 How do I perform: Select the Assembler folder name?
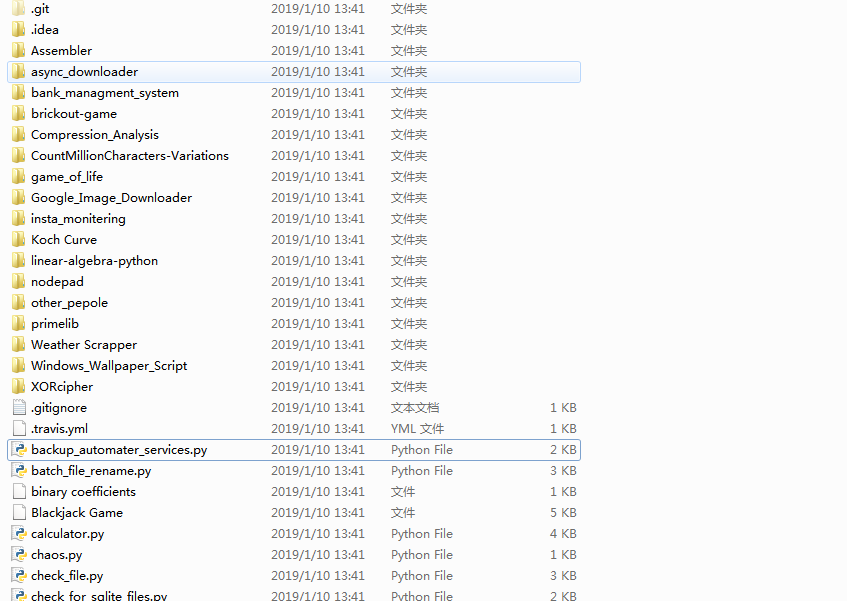point(62,51)
